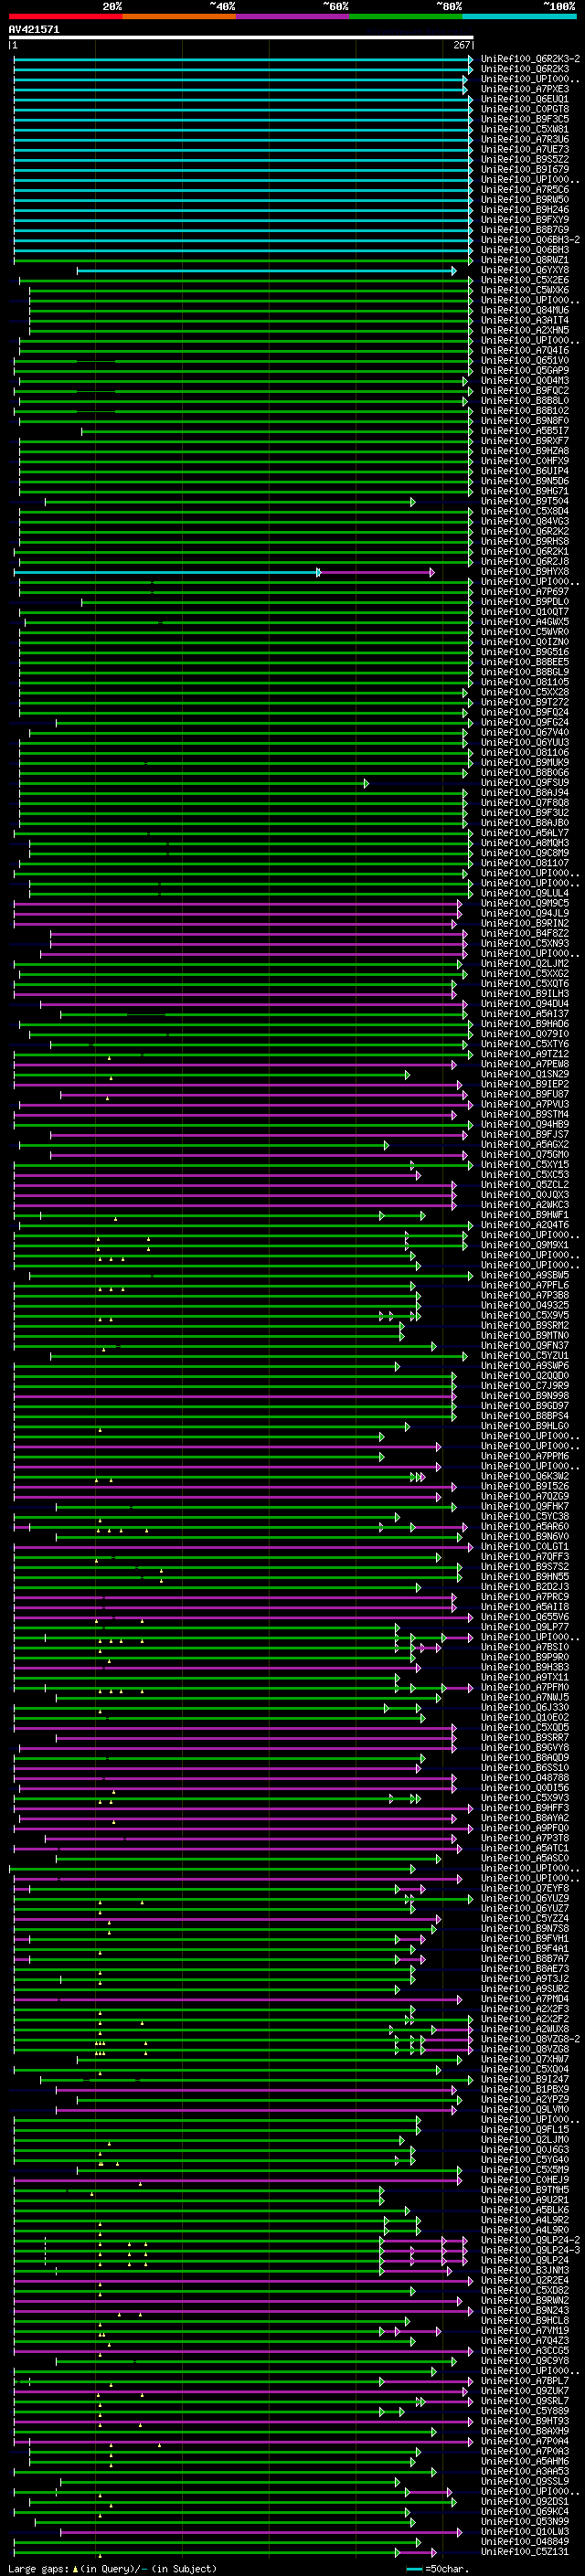Select label UniRef100_A7P697
This screenshot has width=585, height=2576.
(x=525, y=592)
